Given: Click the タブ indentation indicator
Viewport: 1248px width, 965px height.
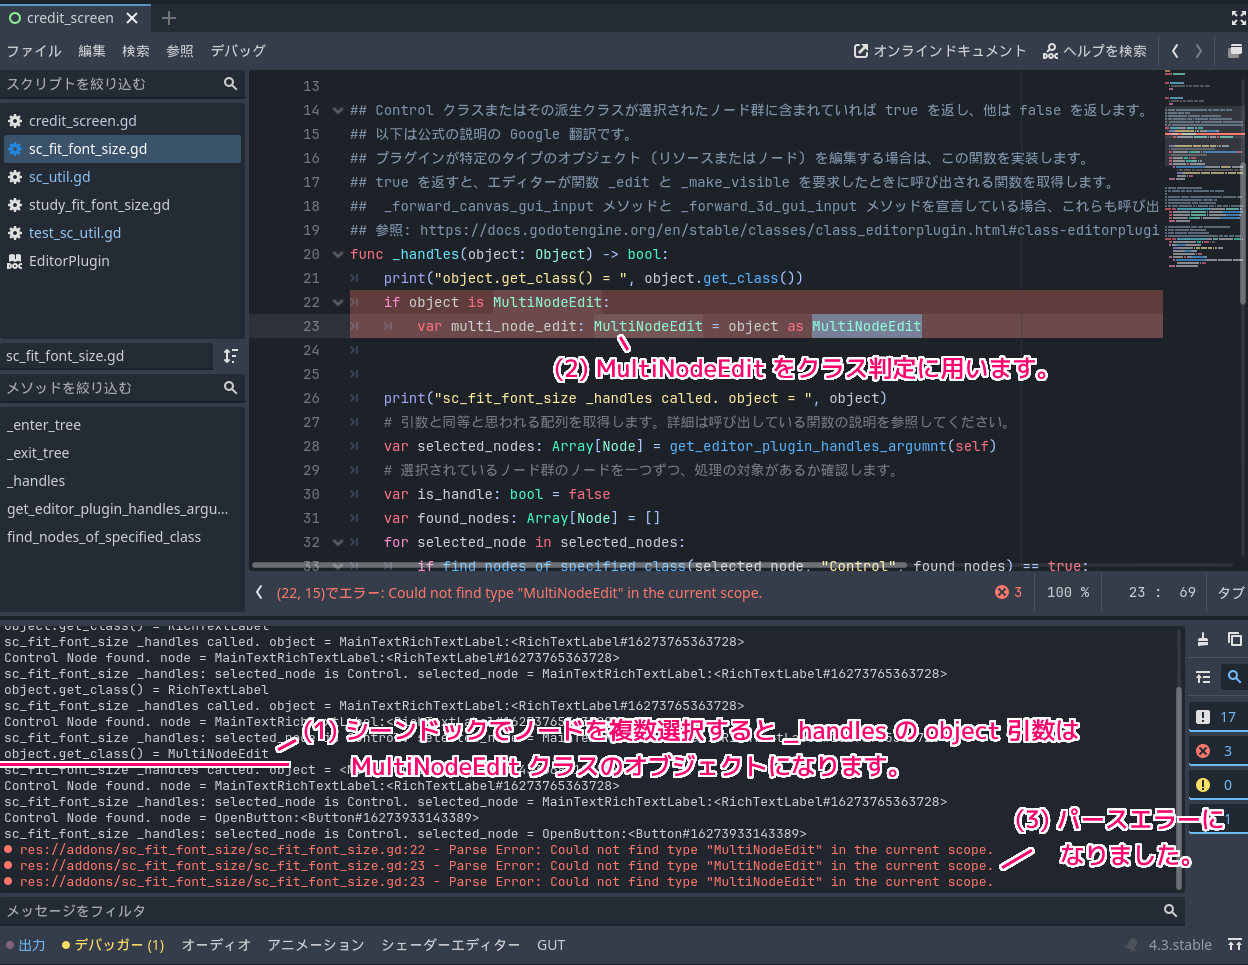Looking at the screenshot, I should click(1231, 593).
